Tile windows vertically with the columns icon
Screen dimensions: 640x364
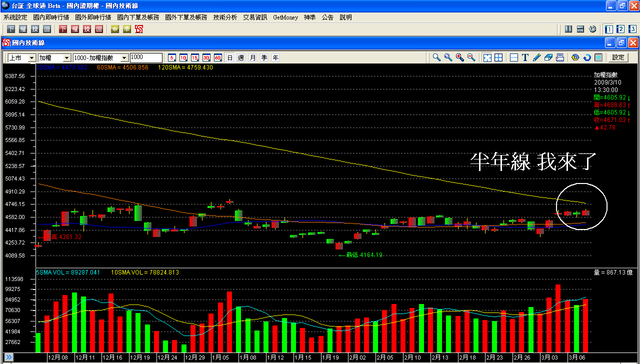(568, 29)
